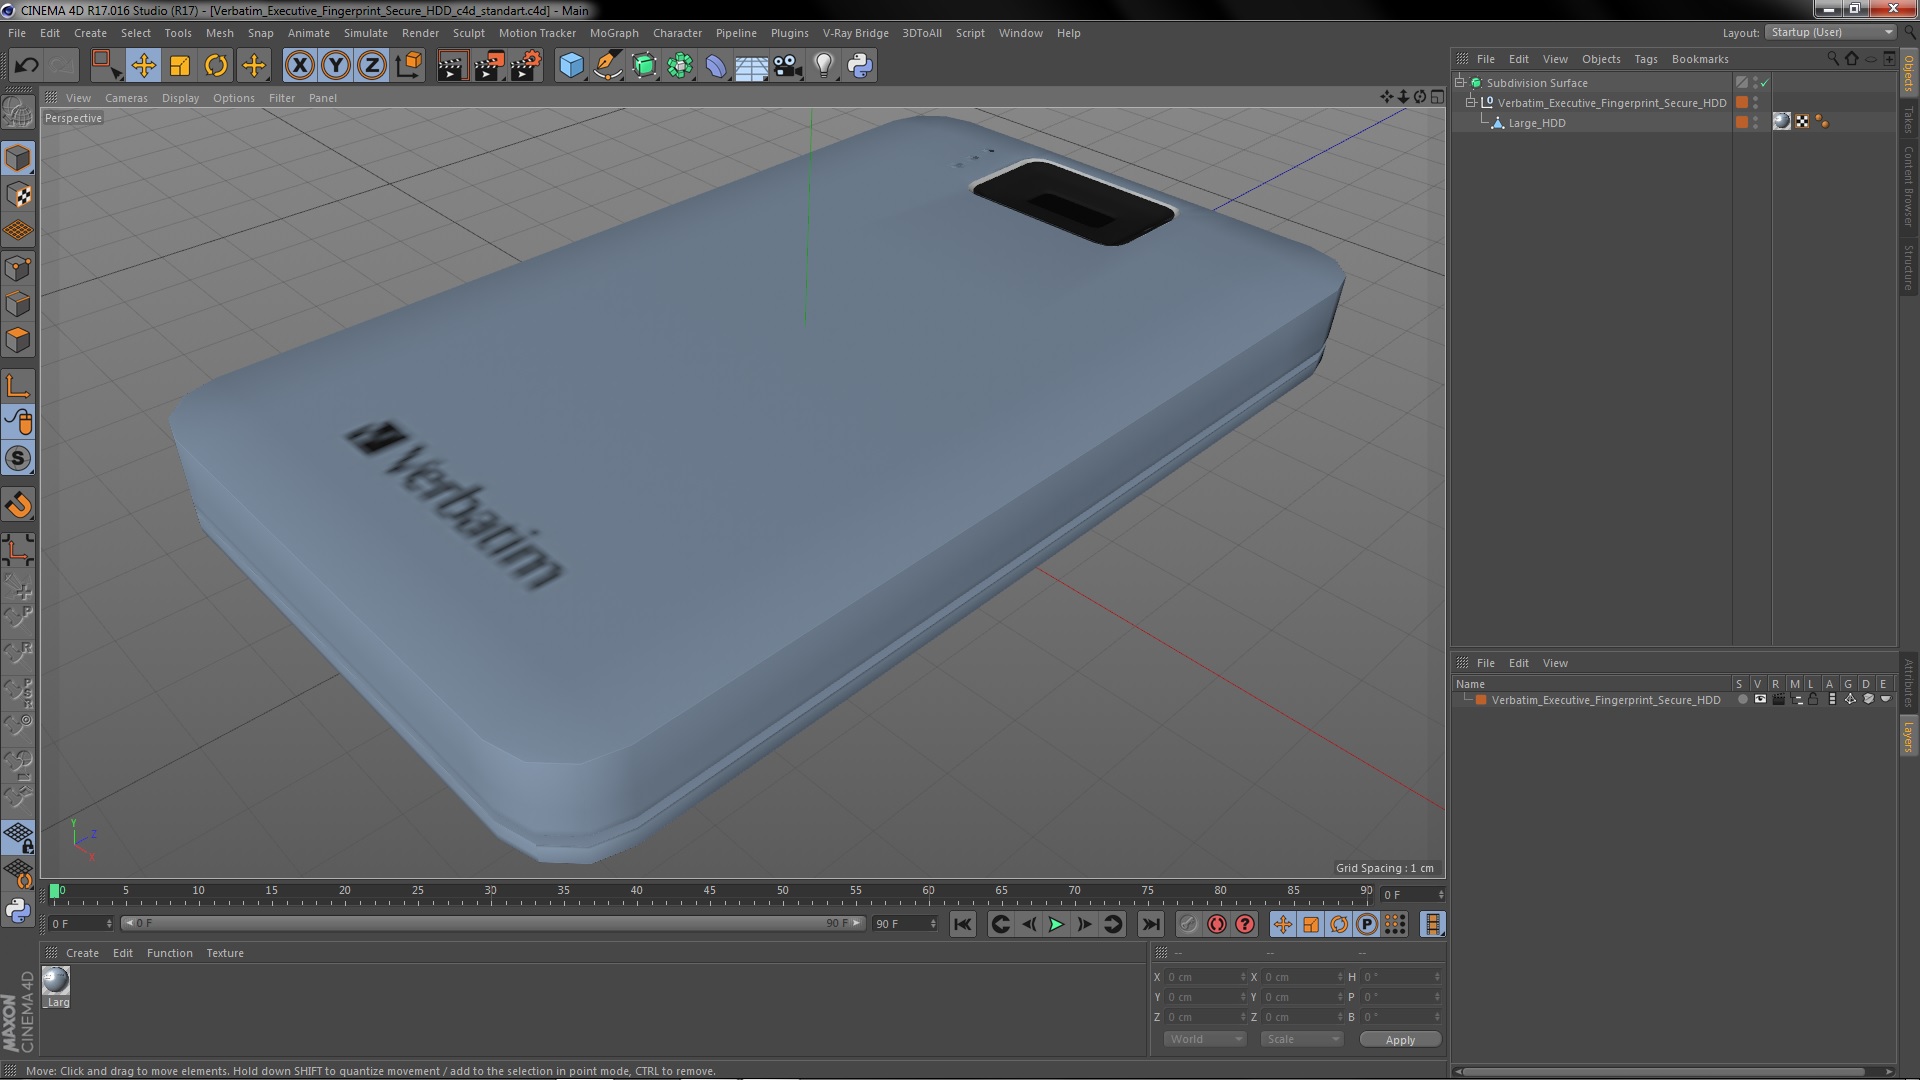
Task: Add a Subdivision Surface generator icon
Action: point(644,66)
